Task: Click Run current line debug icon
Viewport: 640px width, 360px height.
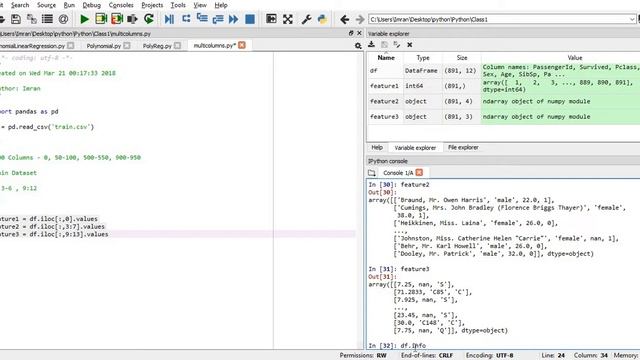Action: pyautogui.click(x=186, y=19)
